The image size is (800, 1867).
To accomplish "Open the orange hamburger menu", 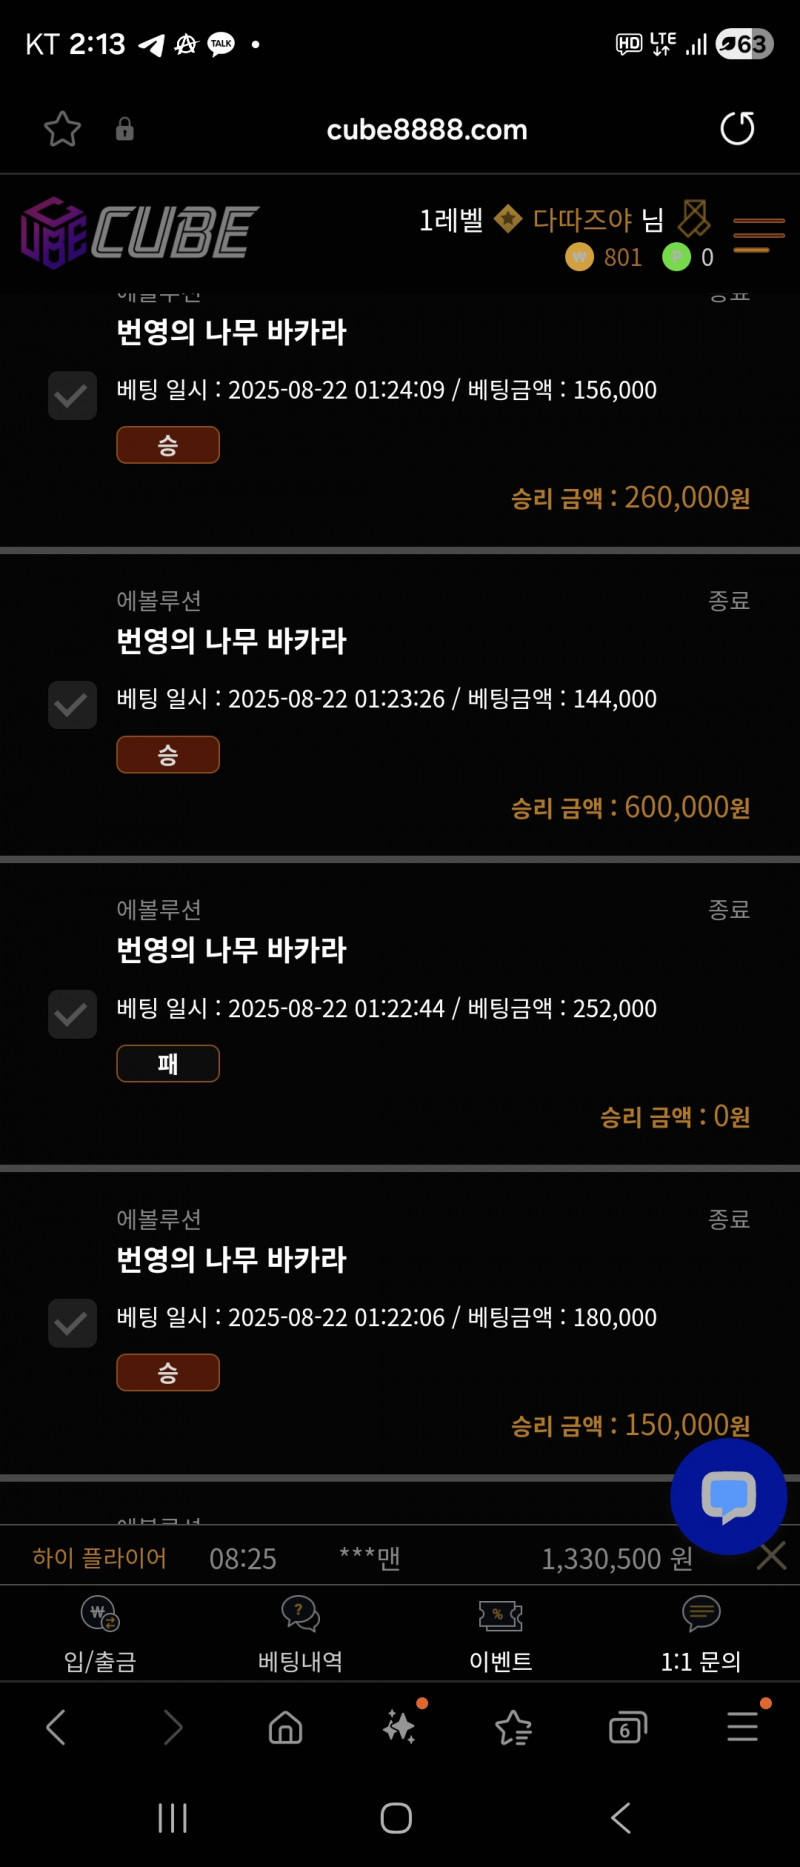I will [758, 236].
